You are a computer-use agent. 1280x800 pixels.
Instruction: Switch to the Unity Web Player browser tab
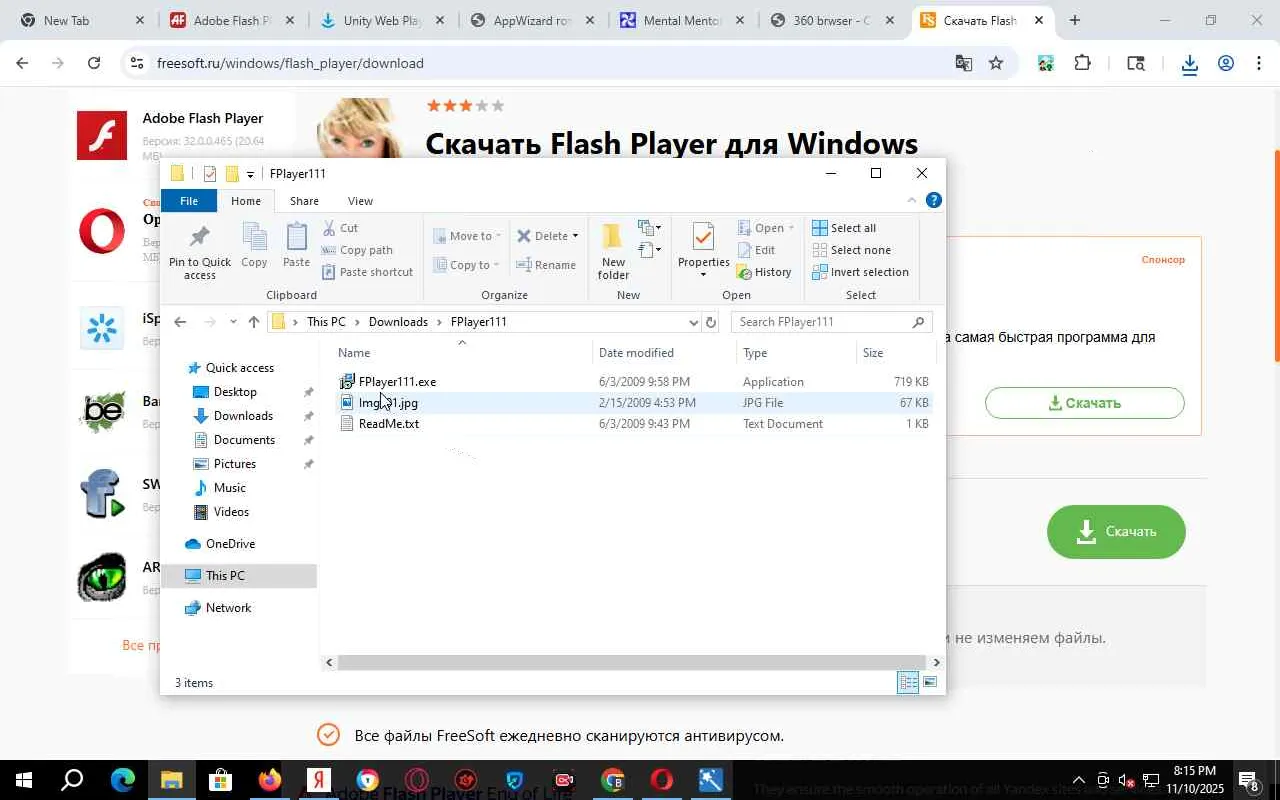(381, 20)
